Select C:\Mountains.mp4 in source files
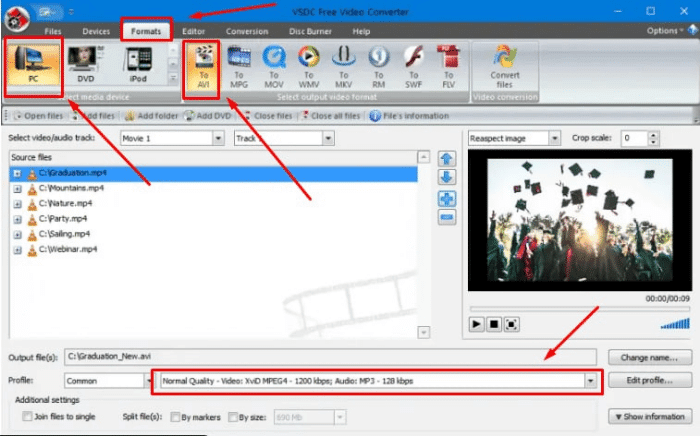This screenshot has width=700, height=438. (x=71, y=188)
